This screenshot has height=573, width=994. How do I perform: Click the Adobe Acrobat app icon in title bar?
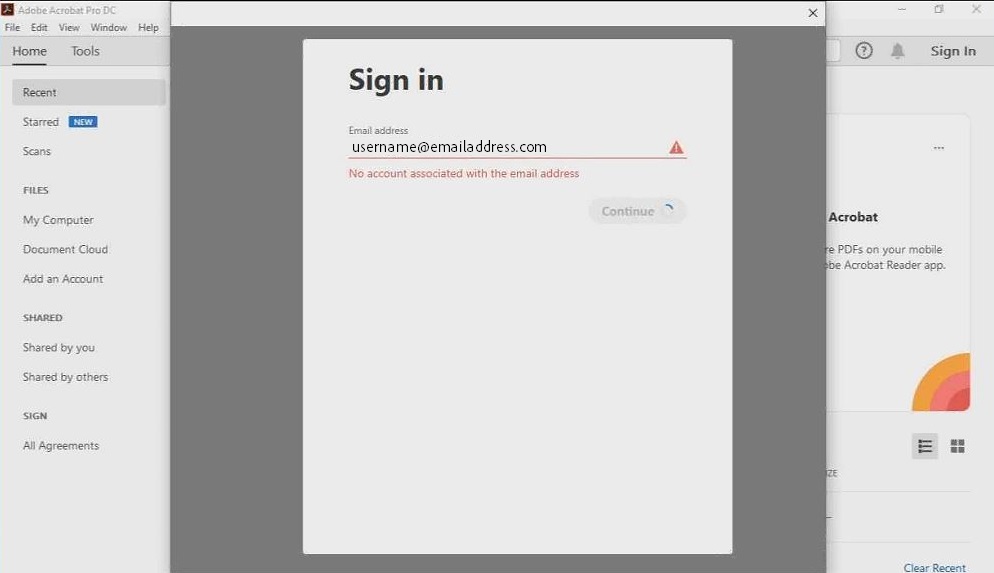coord(8,10)
